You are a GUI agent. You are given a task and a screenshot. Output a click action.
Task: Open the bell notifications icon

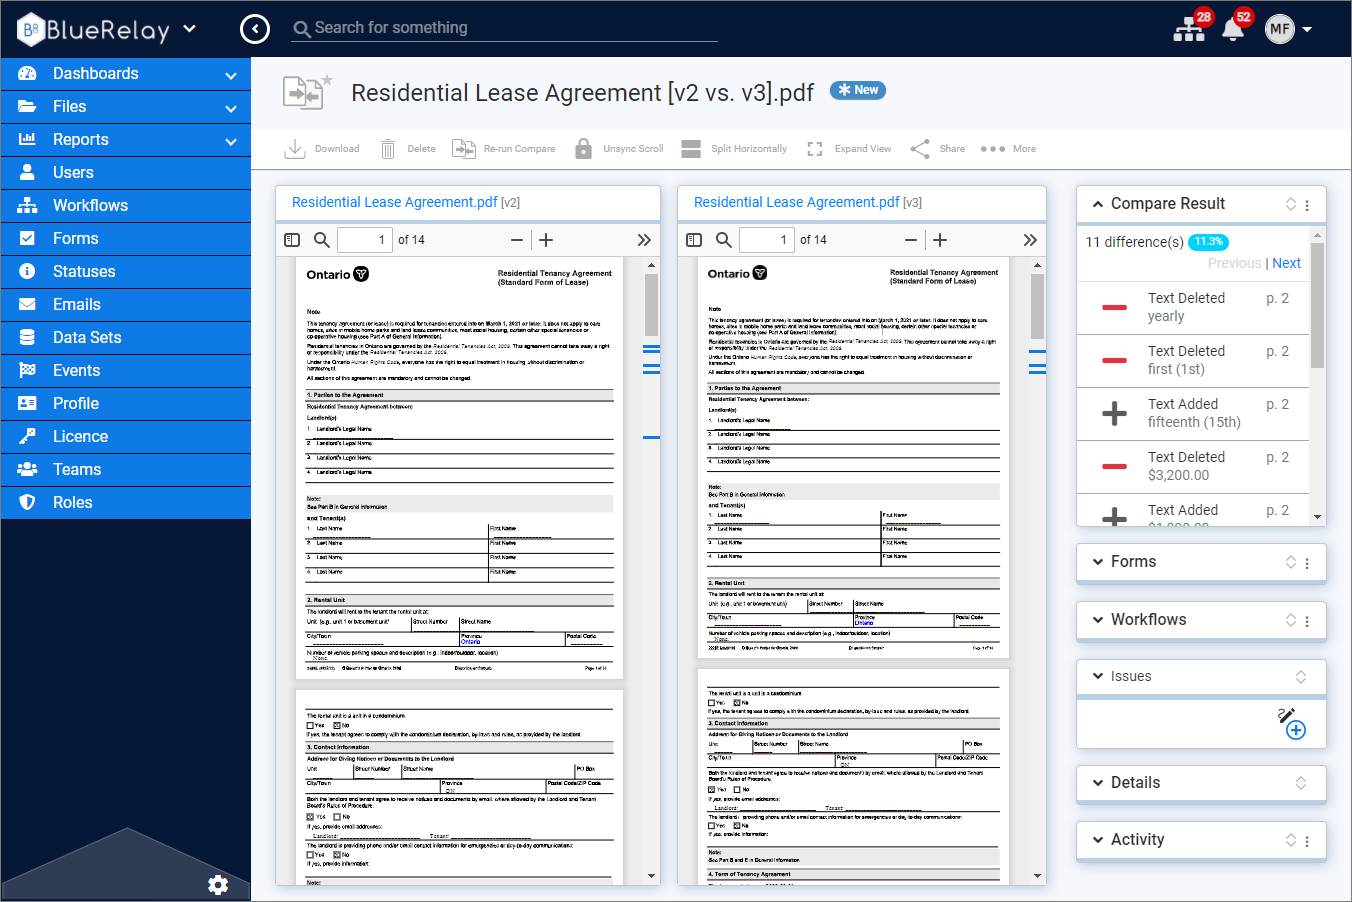[1233, 29]
